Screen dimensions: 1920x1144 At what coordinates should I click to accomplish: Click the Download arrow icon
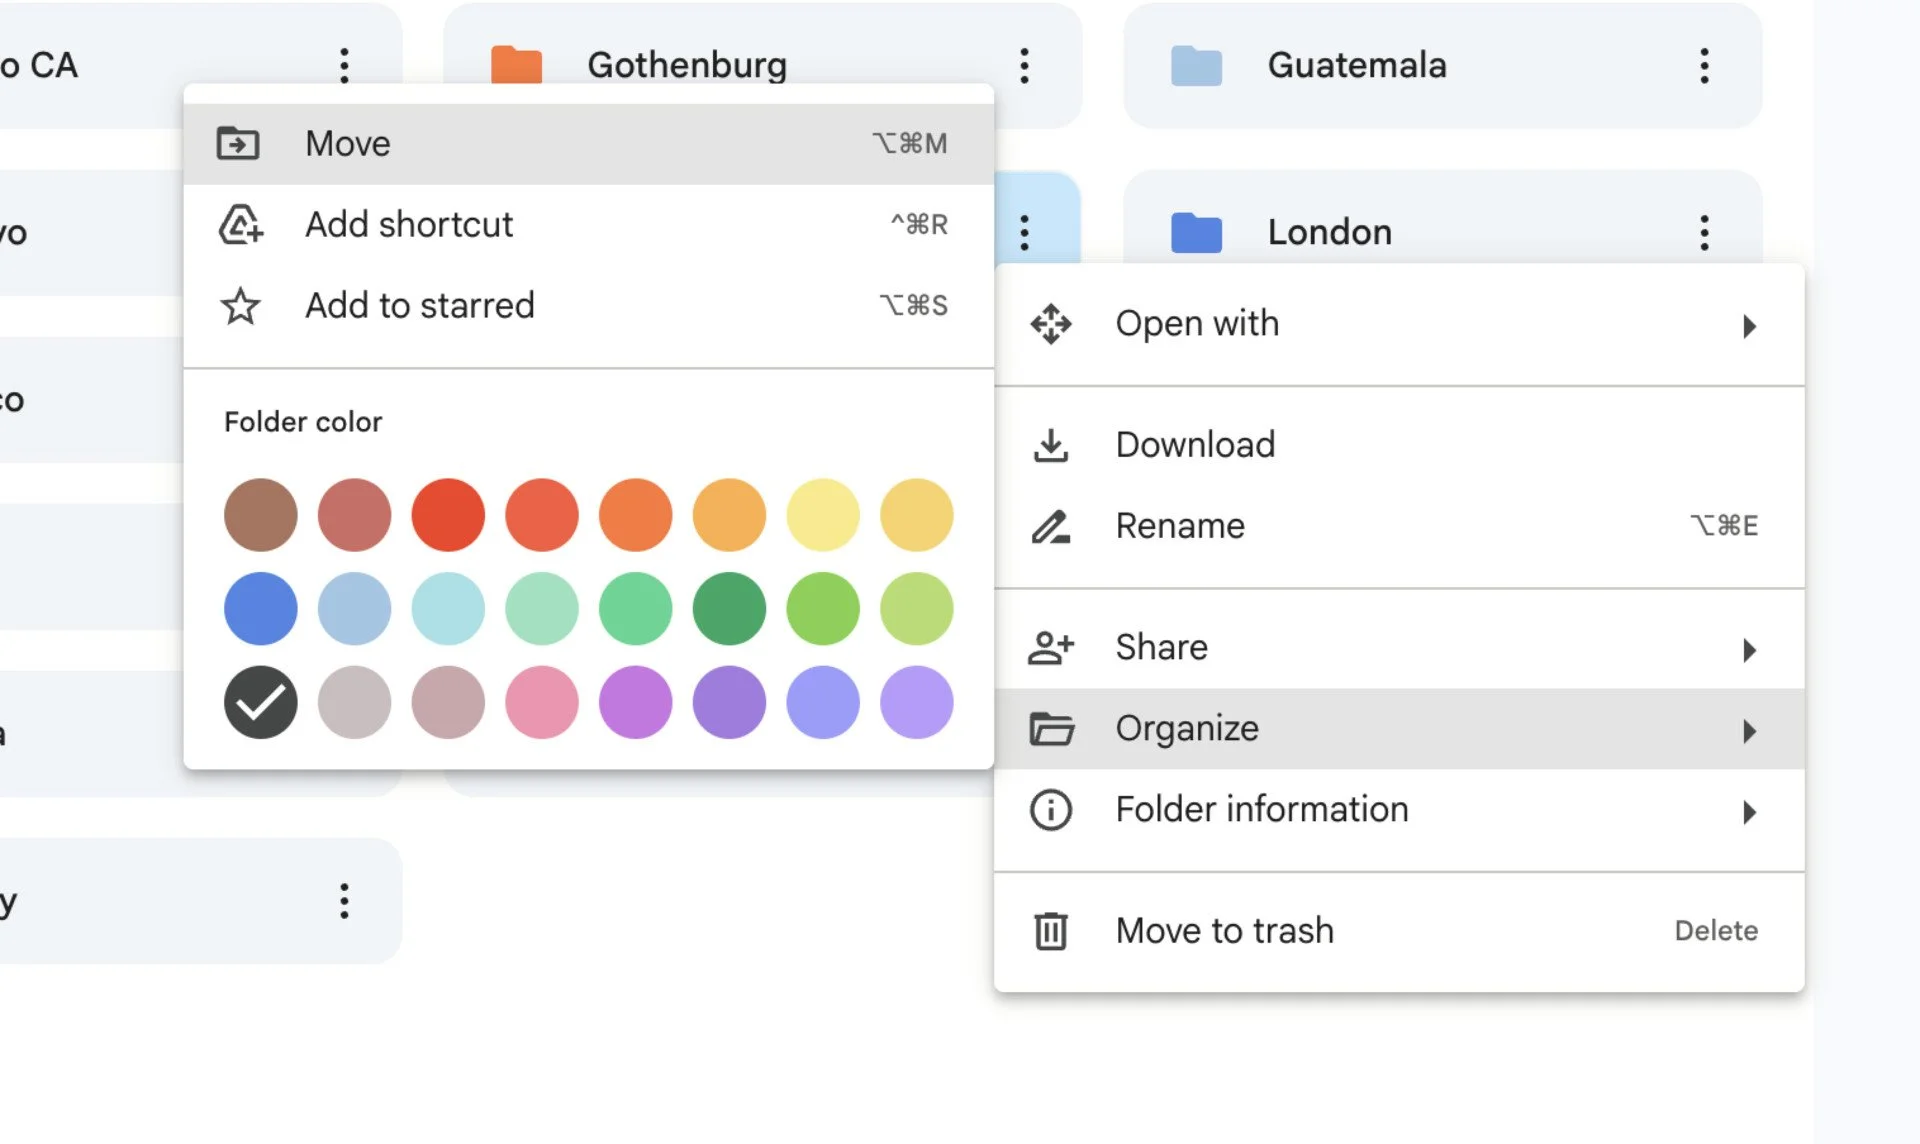[1051, 445]
